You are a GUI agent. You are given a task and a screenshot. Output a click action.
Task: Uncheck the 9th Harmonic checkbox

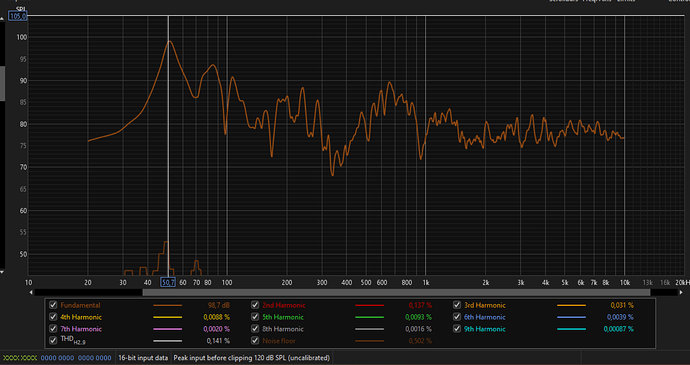coord(457,328)
